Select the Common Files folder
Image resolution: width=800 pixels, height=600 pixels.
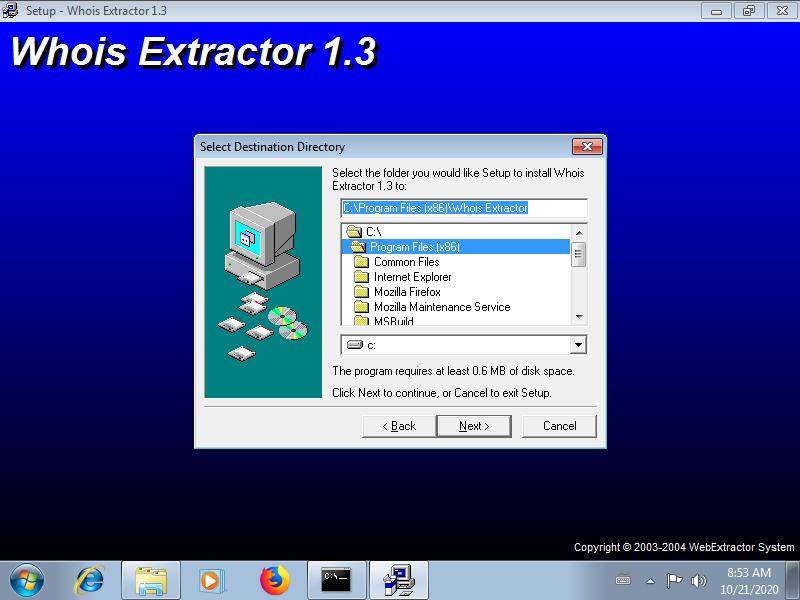click(x=456, y=262)
